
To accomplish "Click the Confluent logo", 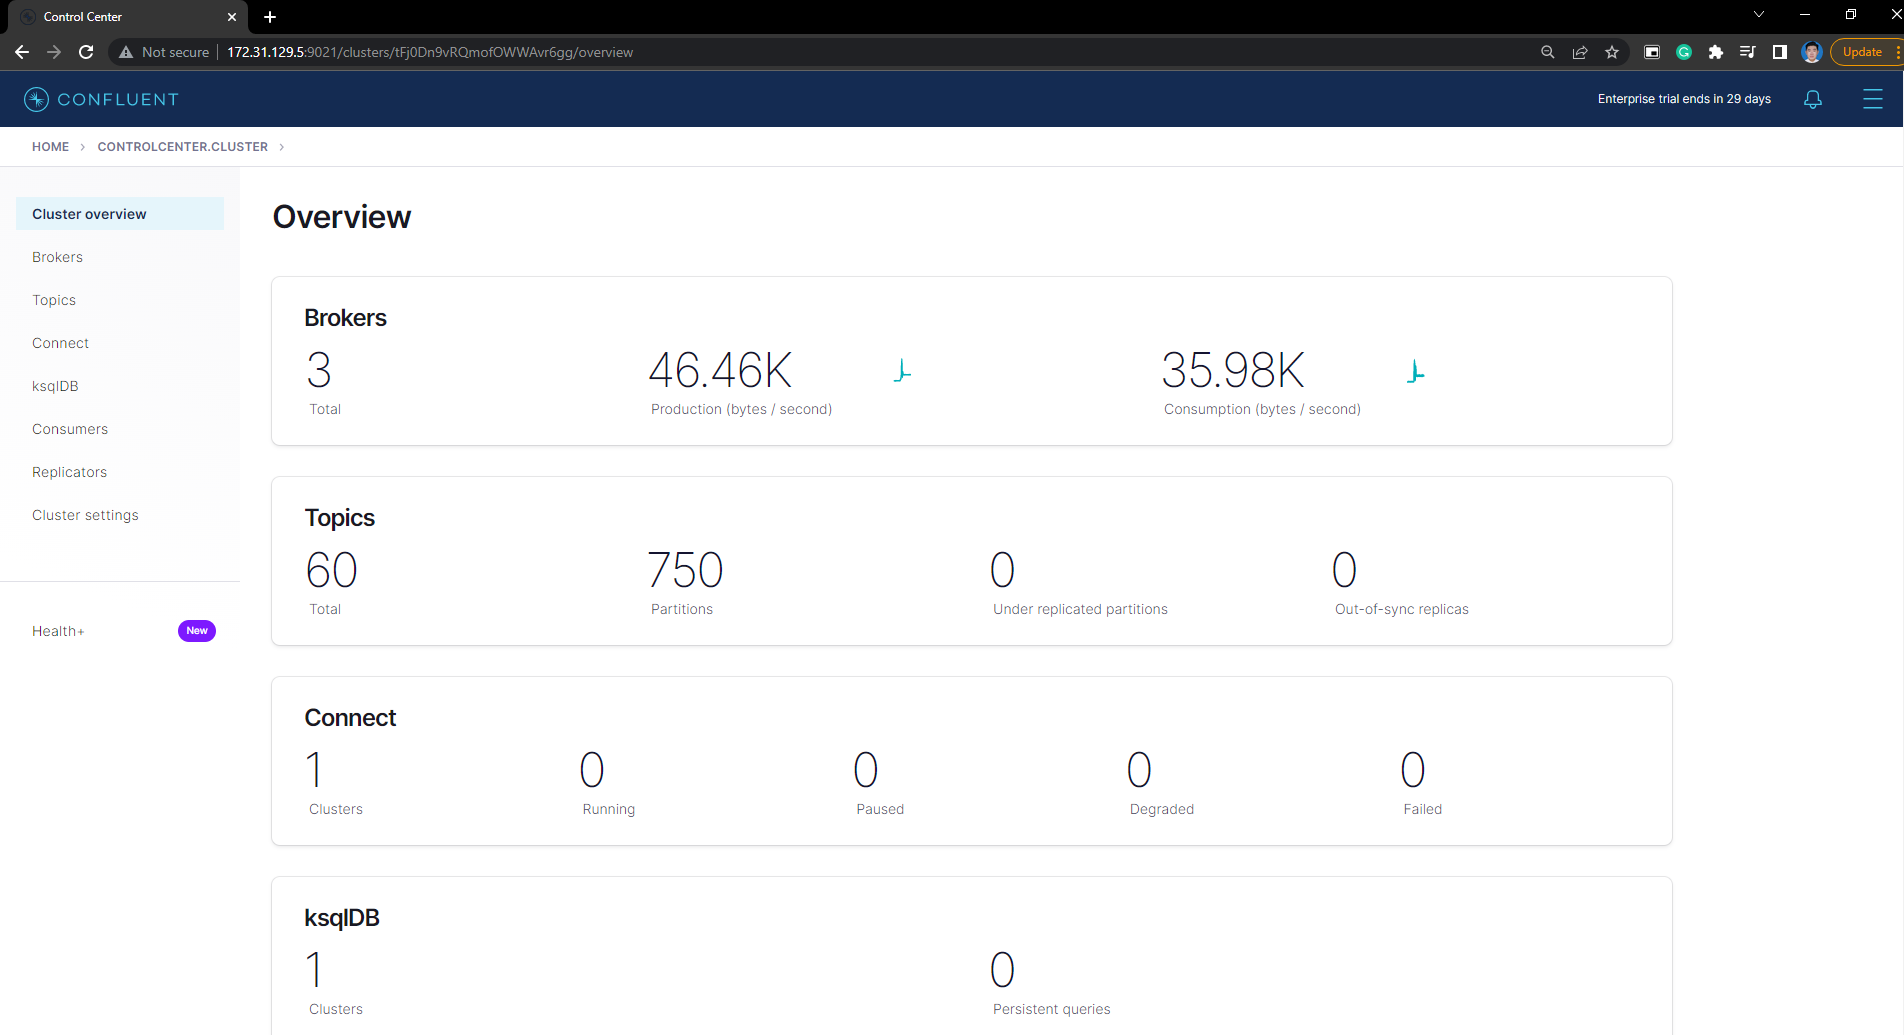I will (100, 98).
